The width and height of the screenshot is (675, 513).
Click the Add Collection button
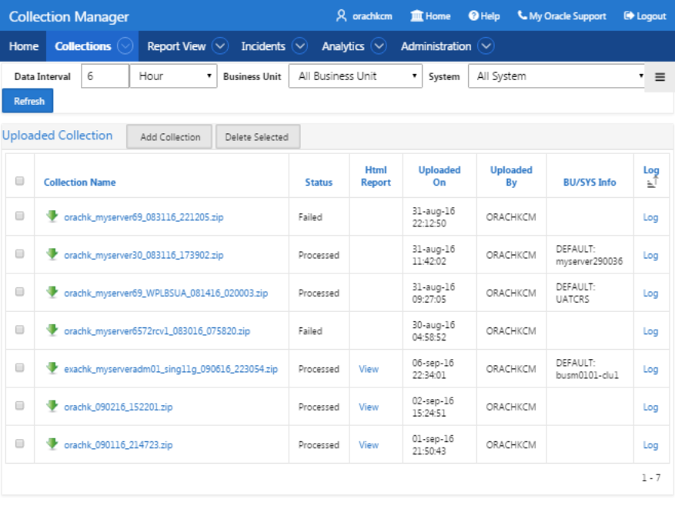coord(169,137)
